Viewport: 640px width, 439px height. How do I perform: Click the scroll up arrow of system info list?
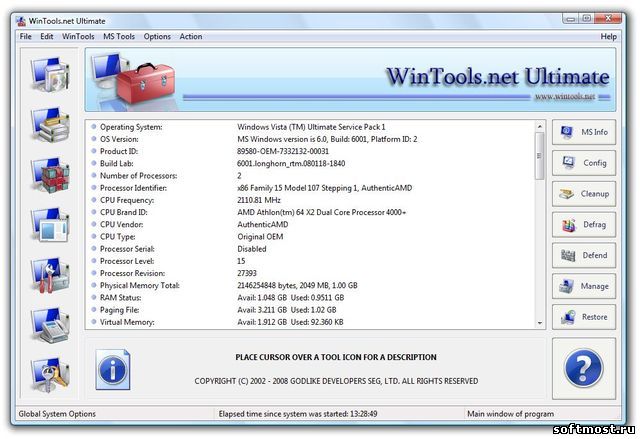coord(540,126)
